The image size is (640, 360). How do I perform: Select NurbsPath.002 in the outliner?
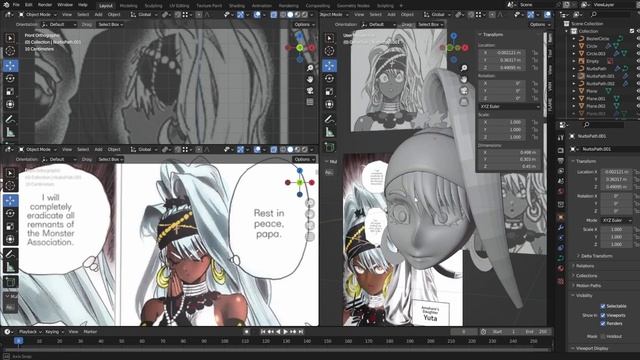coord(601,84)
